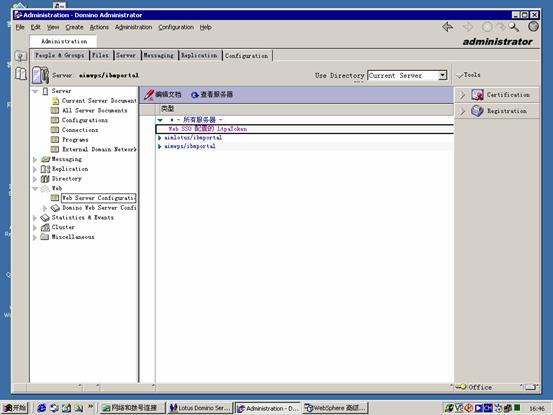Collapse the Server tree node
Screen dimensions: 553x415
pos(35,91)
